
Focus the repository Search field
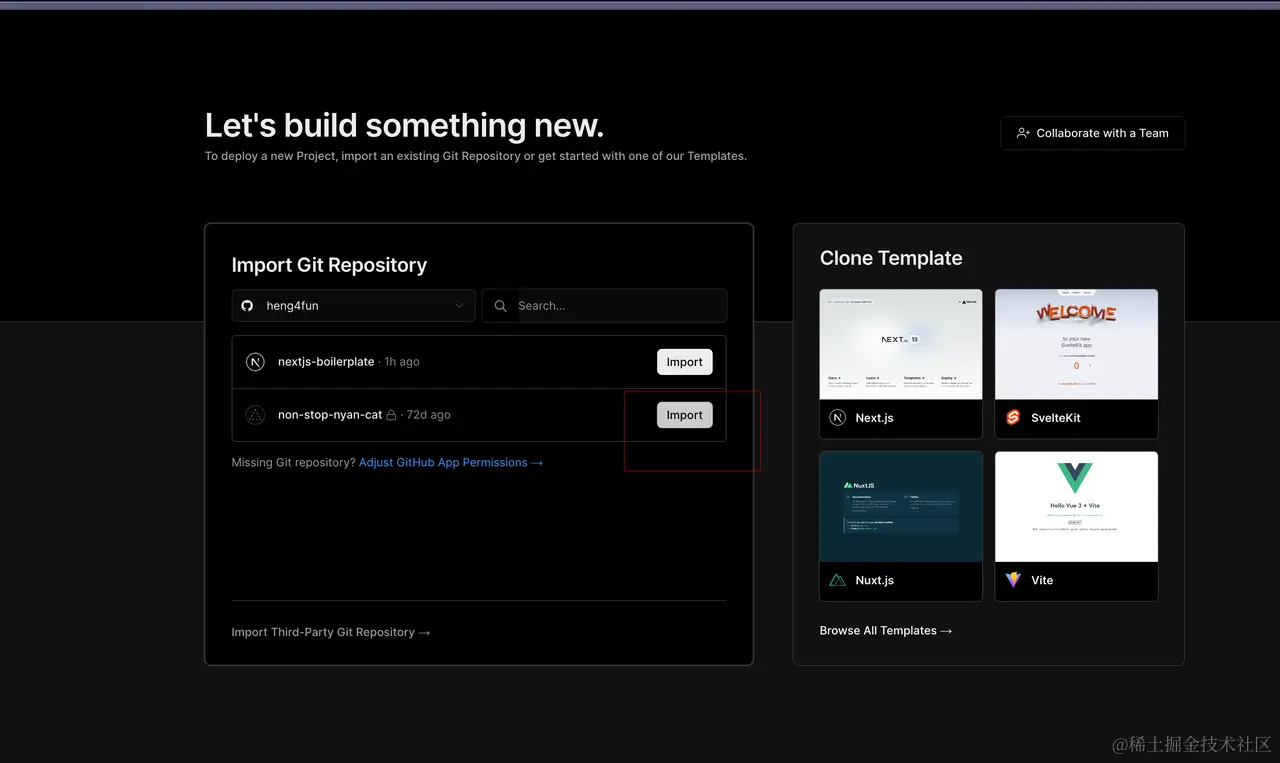(x=604, y=306)
